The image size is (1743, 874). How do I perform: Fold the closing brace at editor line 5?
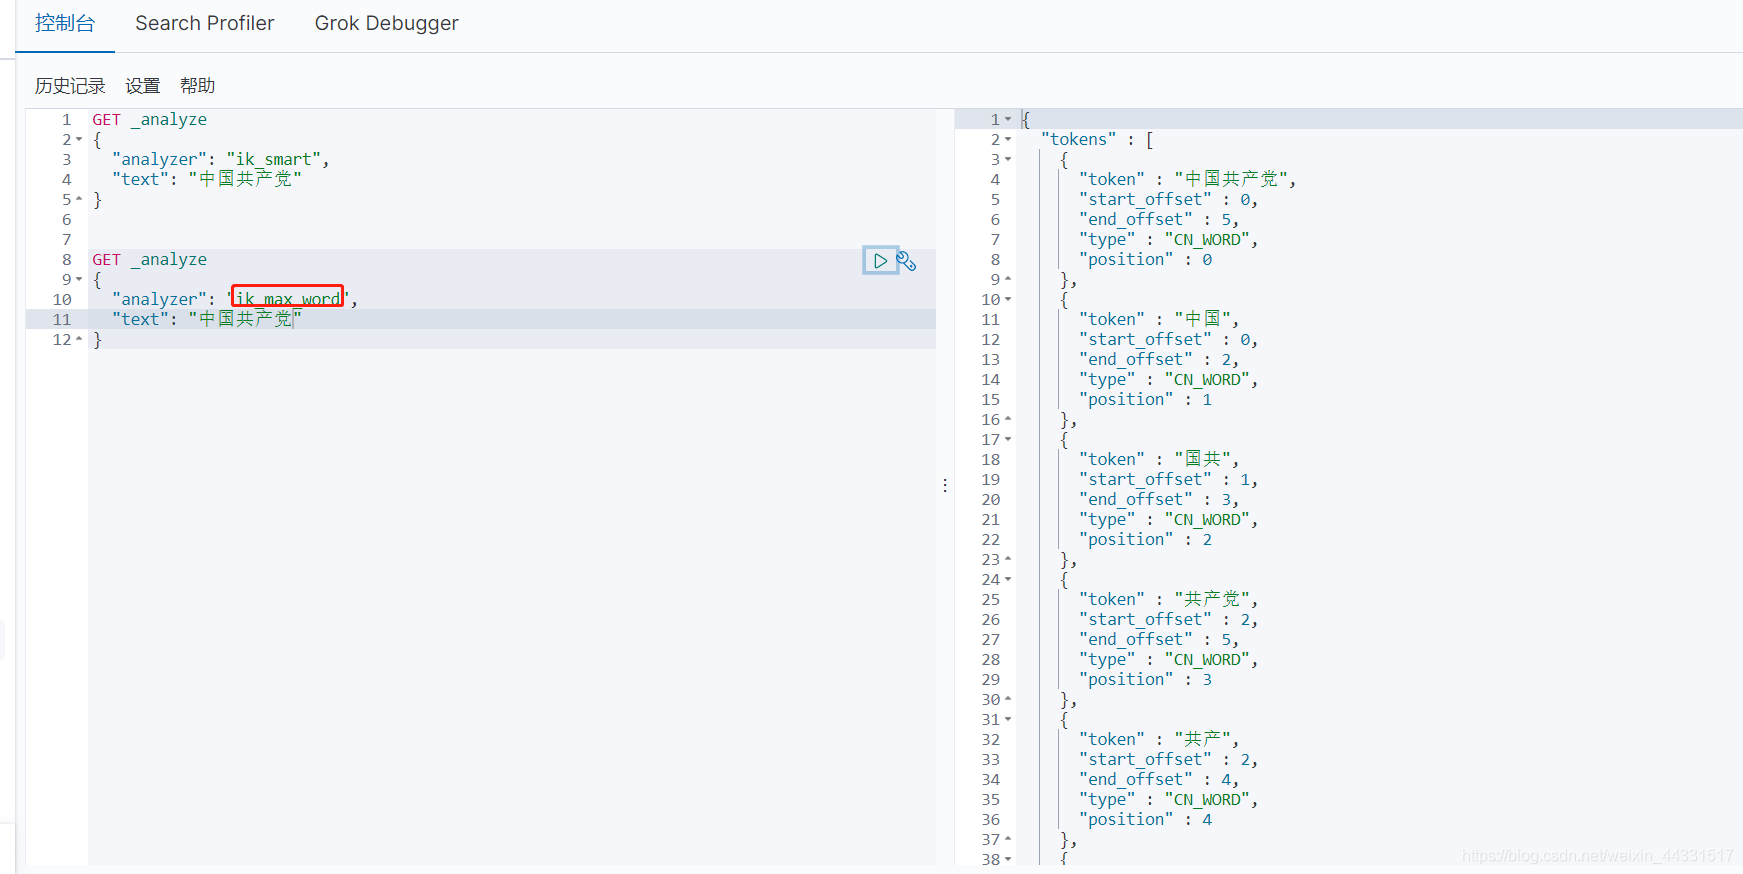click(79, 200)
